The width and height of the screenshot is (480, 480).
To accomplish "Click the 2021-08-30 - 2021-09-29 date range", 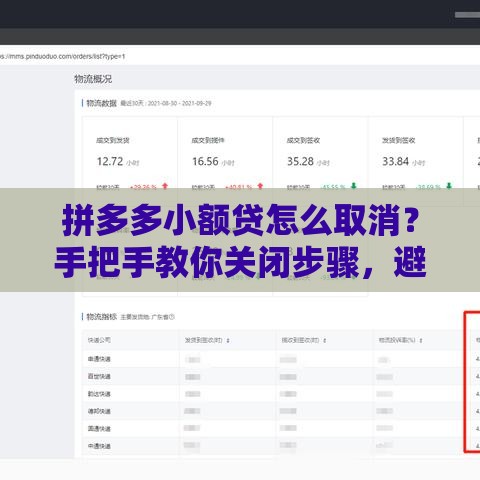I will pos(180,103).
